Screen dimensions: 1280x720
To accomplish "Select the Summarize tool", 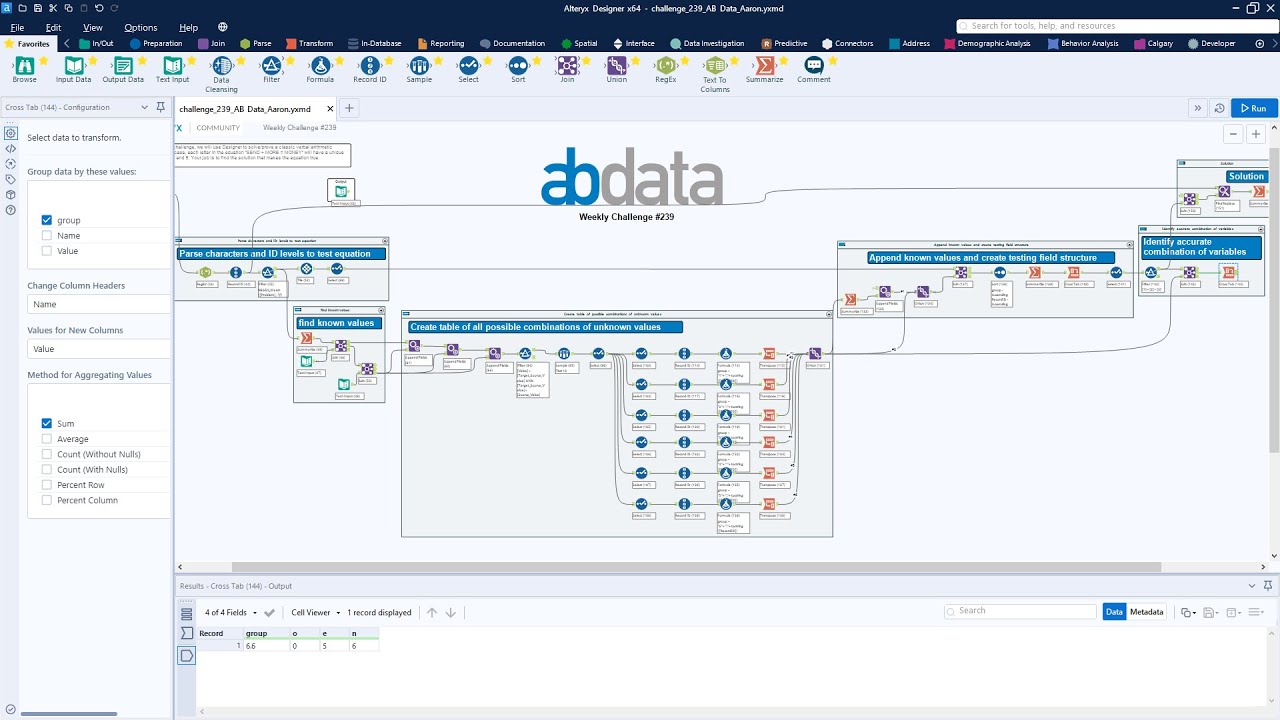I will [x=764, y=65].
